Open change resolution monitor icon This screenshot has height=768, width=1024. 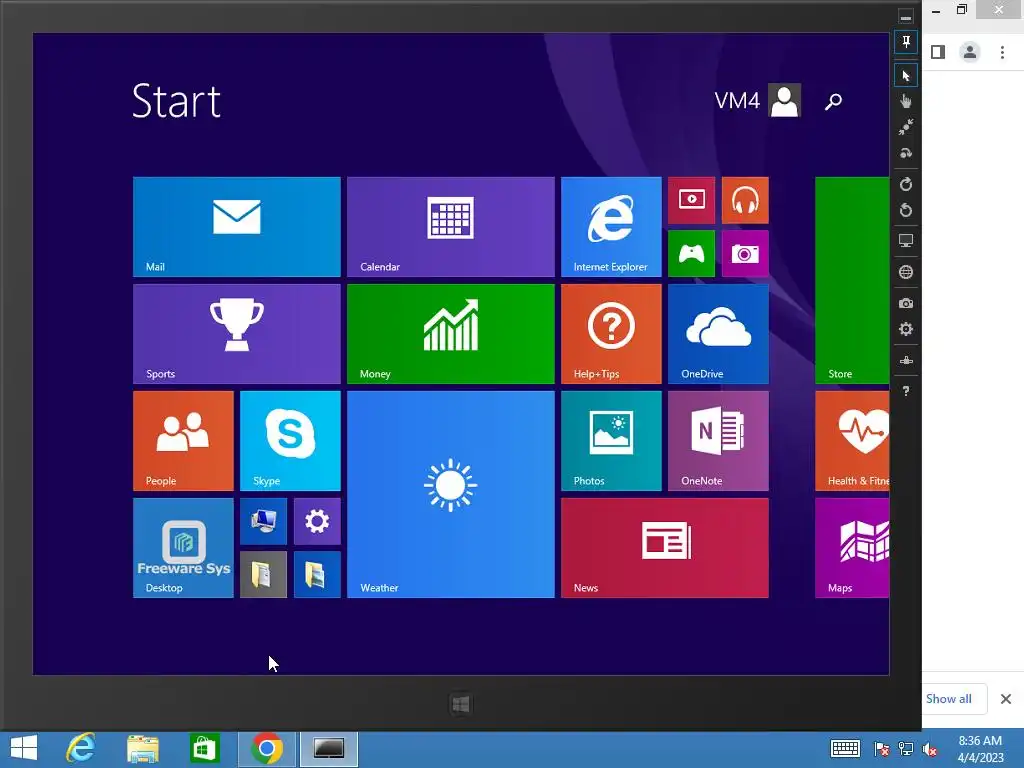pos(906,241)
